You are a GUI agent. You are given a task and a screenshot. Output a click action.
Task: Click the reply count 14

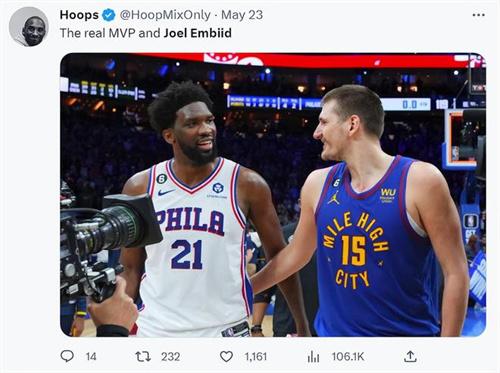point(91,357)
